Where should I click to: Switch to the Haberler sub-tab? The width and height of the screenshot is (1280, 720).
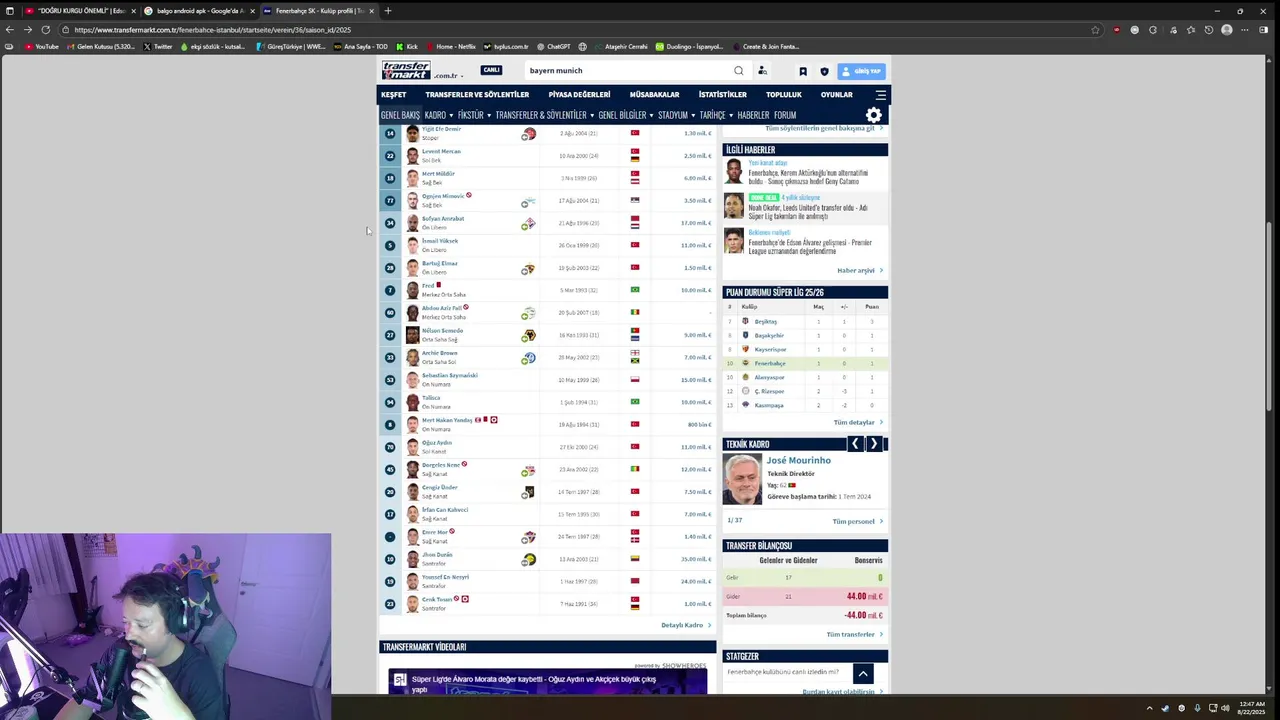pos(753,115)
